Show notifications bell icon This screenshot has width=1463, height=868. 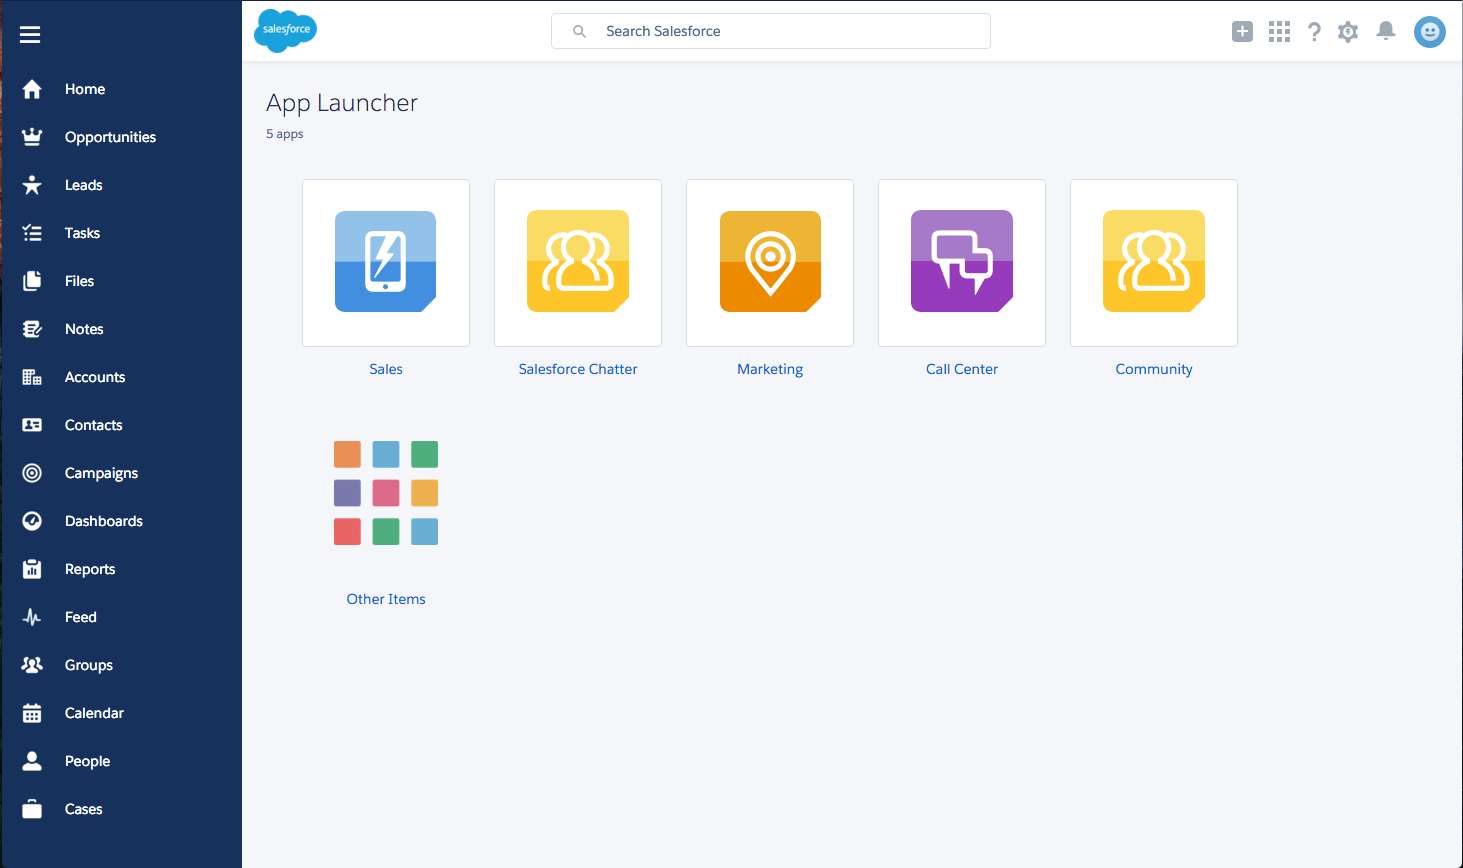coord(1386,32)
